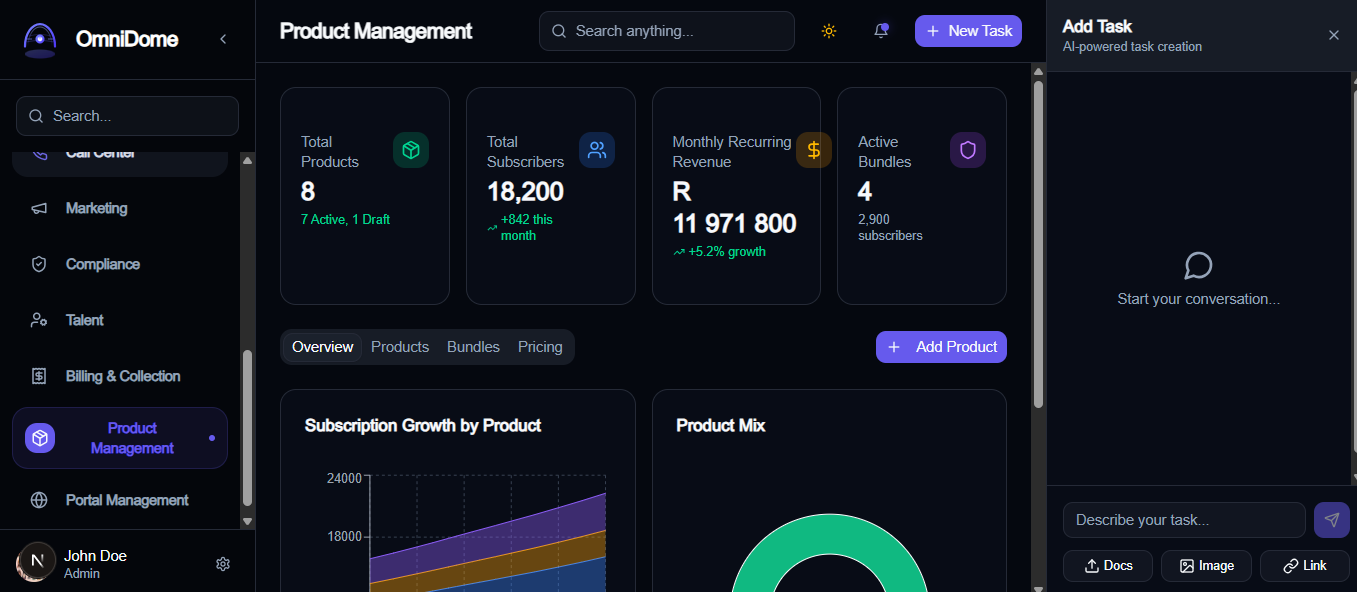The height and width of the screenshot is (592, 1357).
Task: Click the sidebar scrollbar down arrow
Action: pyautogui.click(x=248, y=521)
